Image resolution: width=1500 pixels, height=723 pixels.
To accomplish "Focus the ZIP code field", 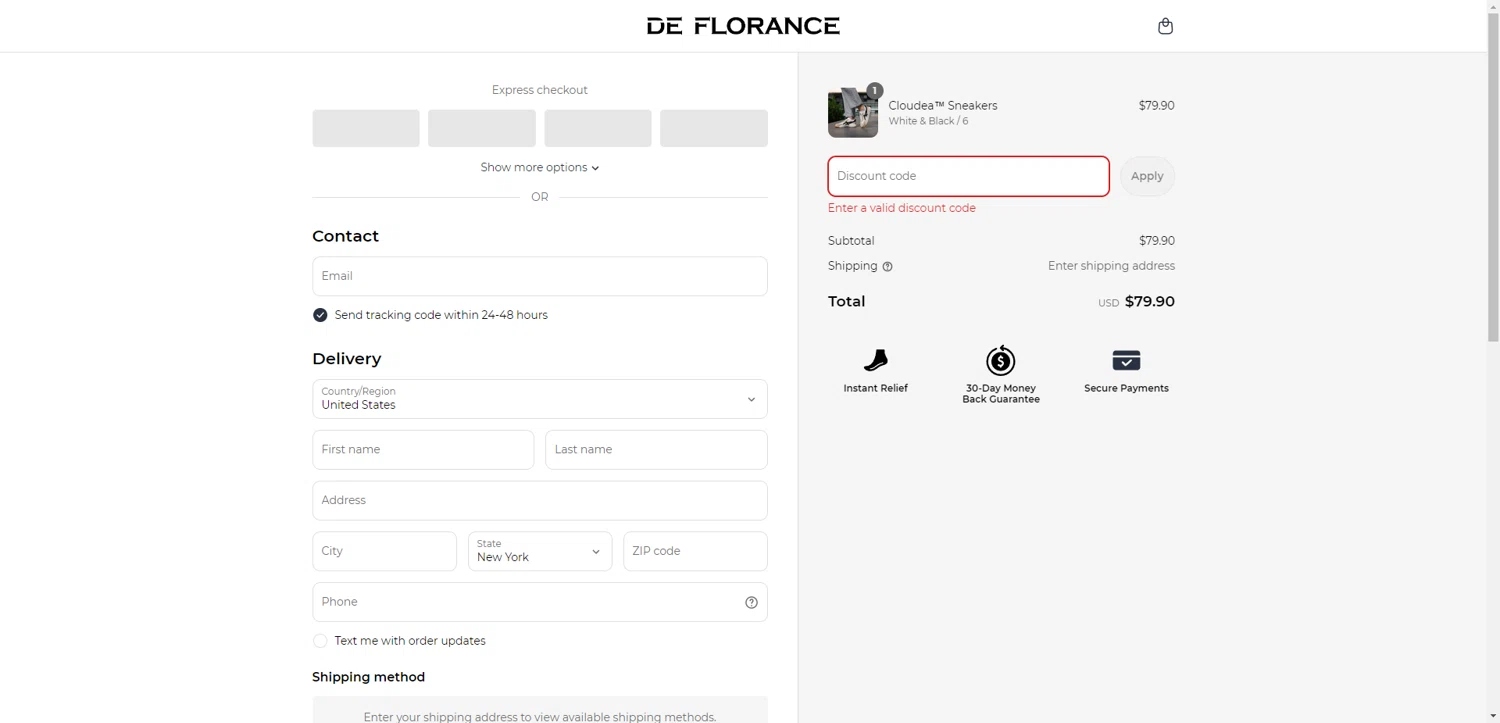I will pos(695,551).
